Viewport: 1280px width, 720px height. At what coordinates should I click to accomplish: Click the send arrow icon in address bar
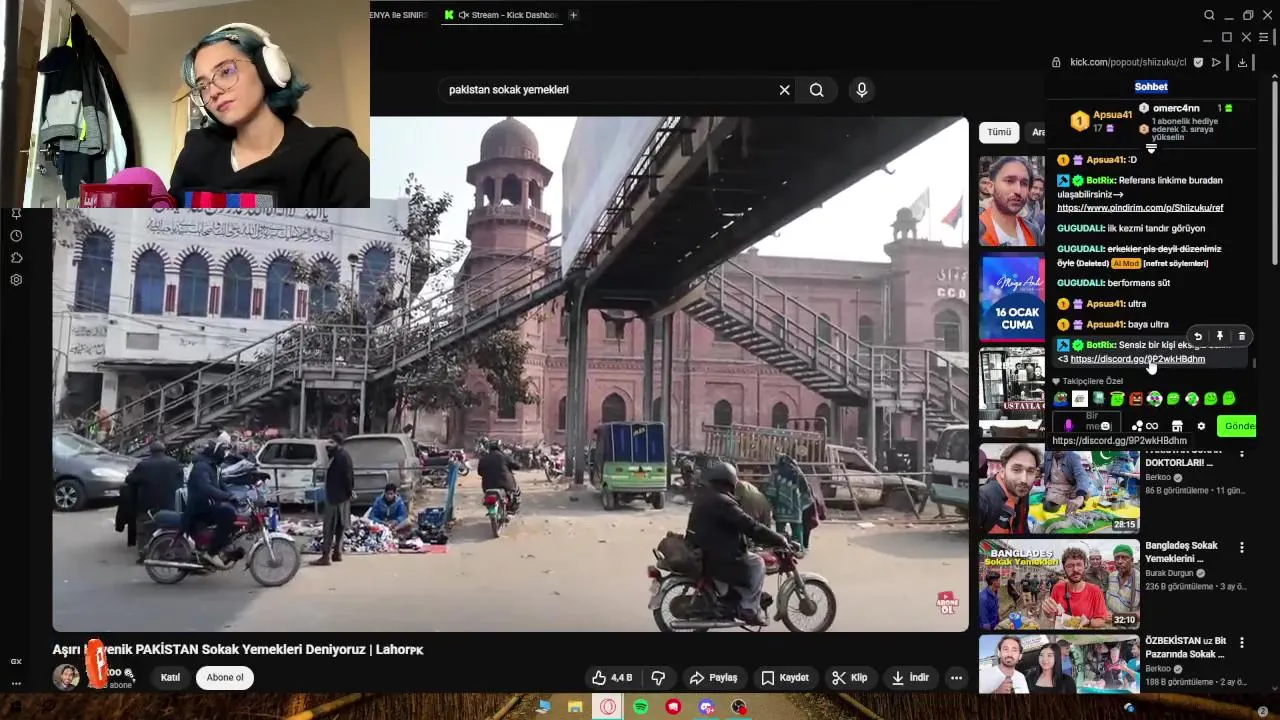[1216, 62]
